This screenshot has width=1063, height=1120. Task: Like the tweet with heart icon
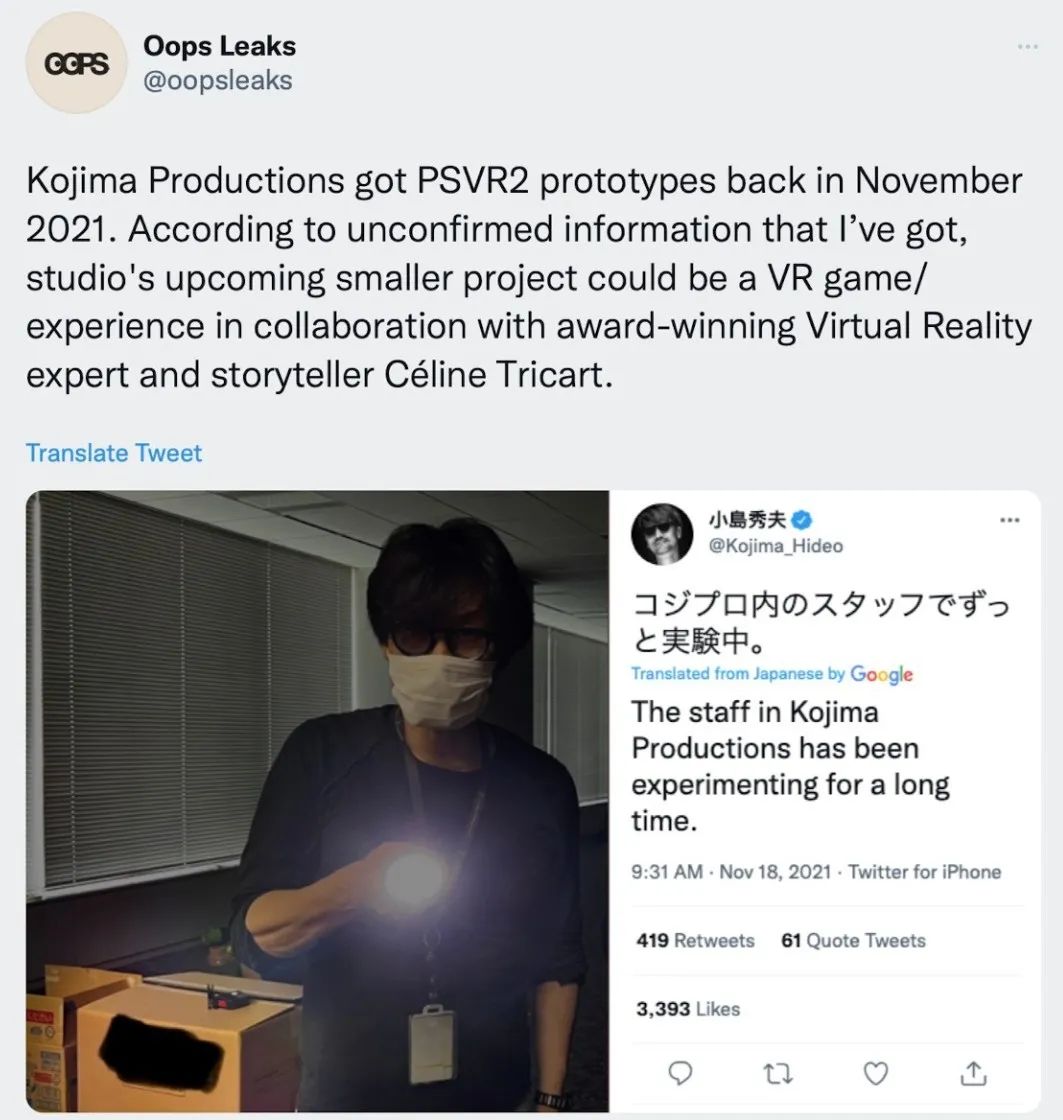pyautogui.click(x=877, y=1072)
